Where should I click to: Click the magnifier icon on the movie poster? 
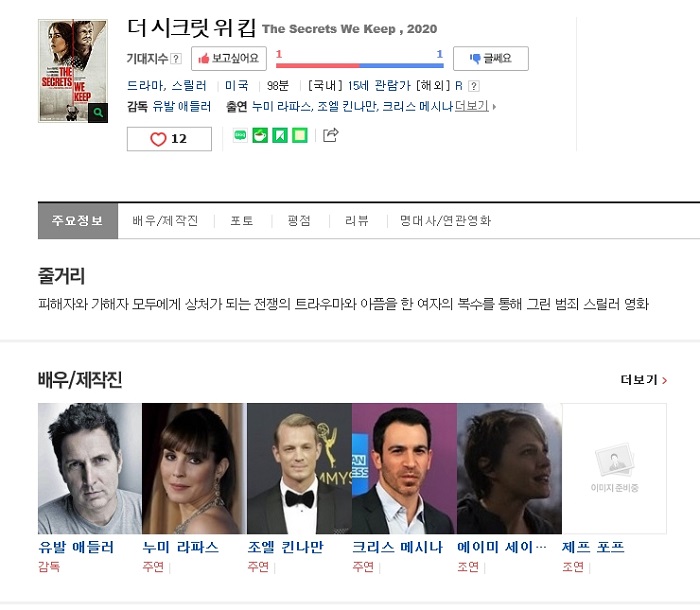click(97, 113)
